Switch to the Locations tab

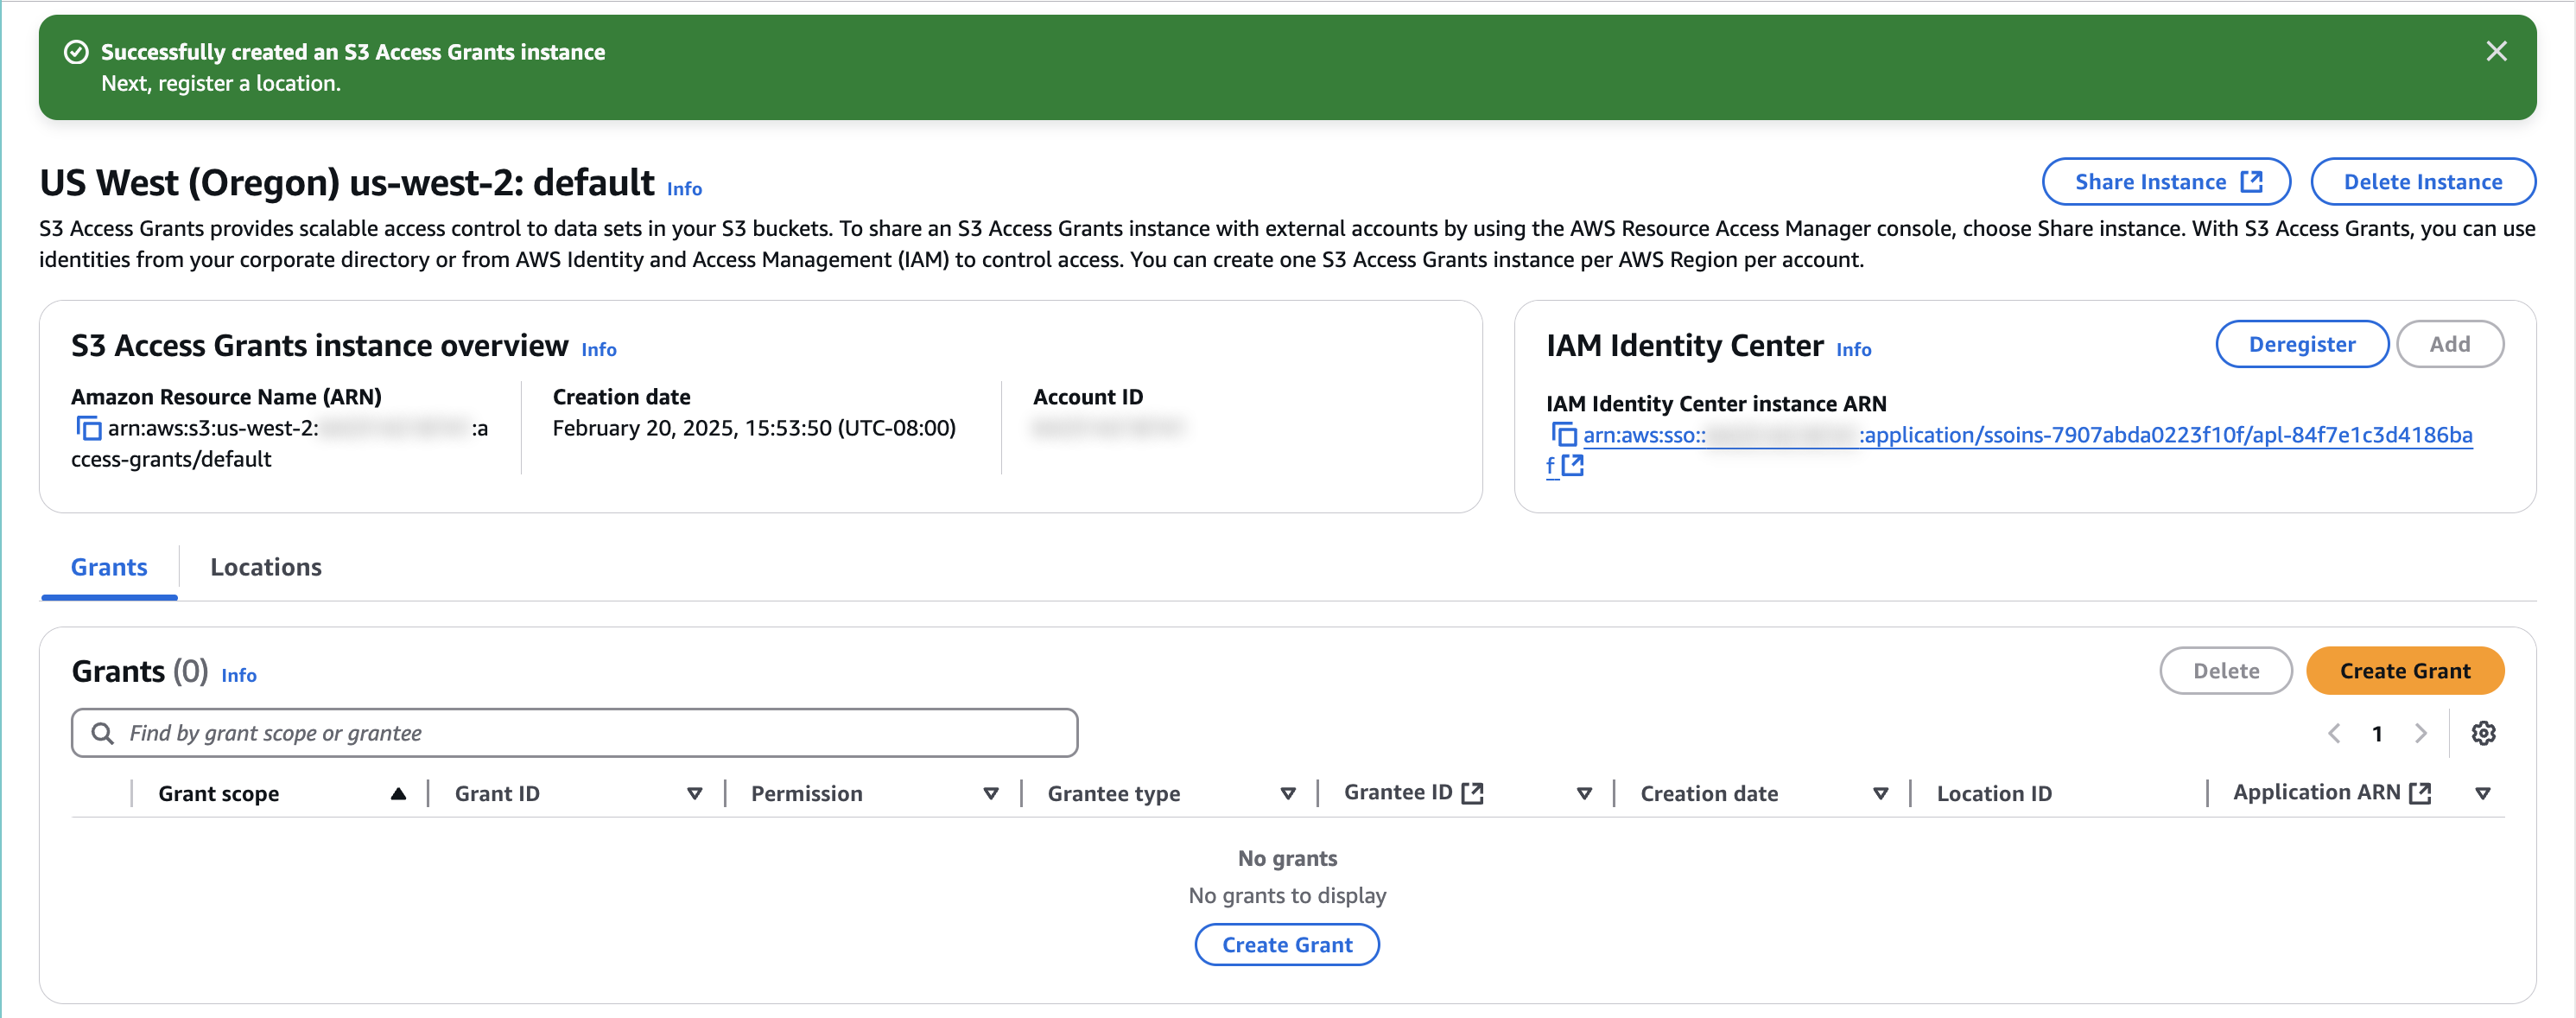(265, 567)
